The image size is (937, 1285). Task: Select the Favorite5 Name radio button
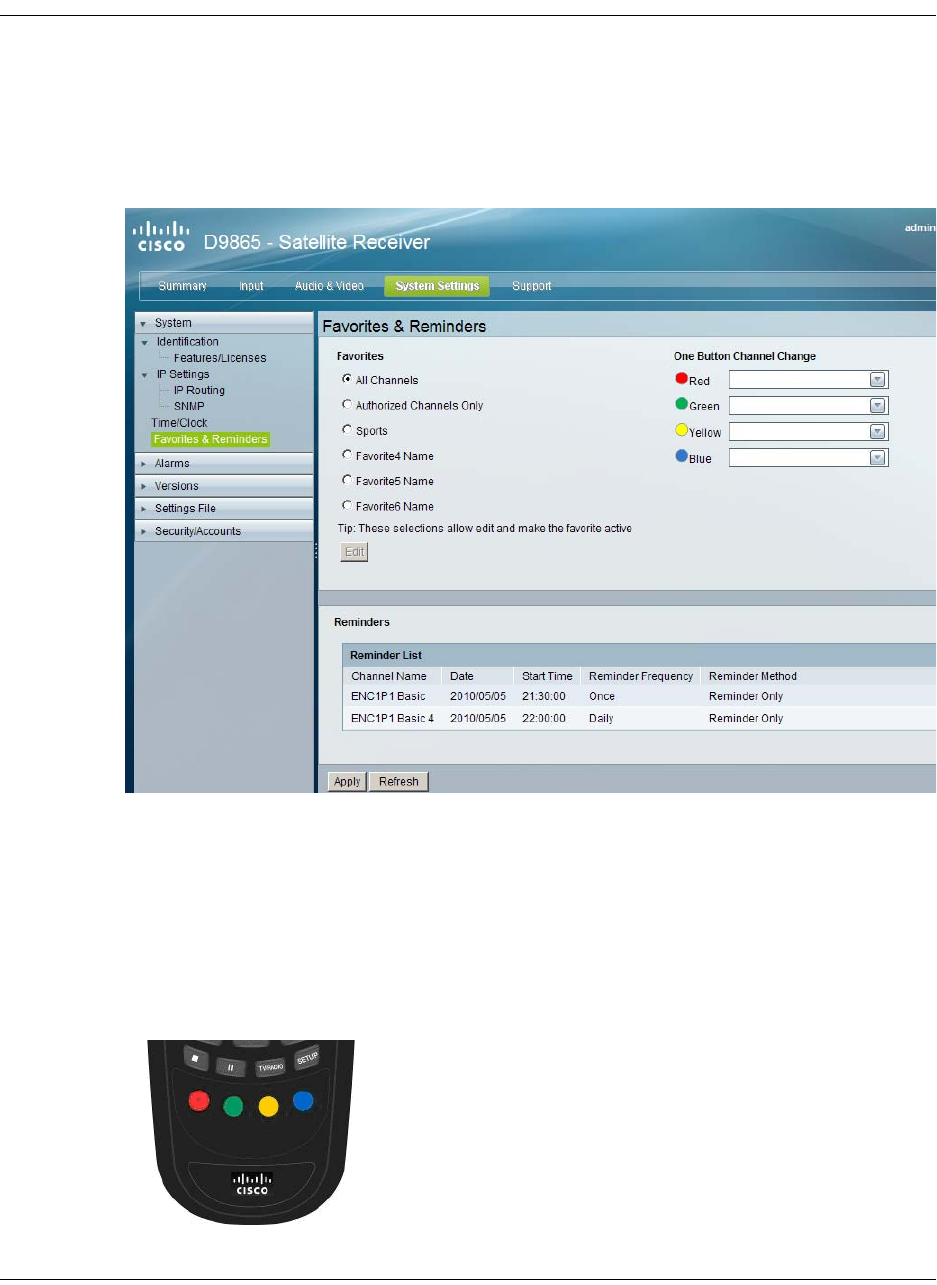click(347, 480)
